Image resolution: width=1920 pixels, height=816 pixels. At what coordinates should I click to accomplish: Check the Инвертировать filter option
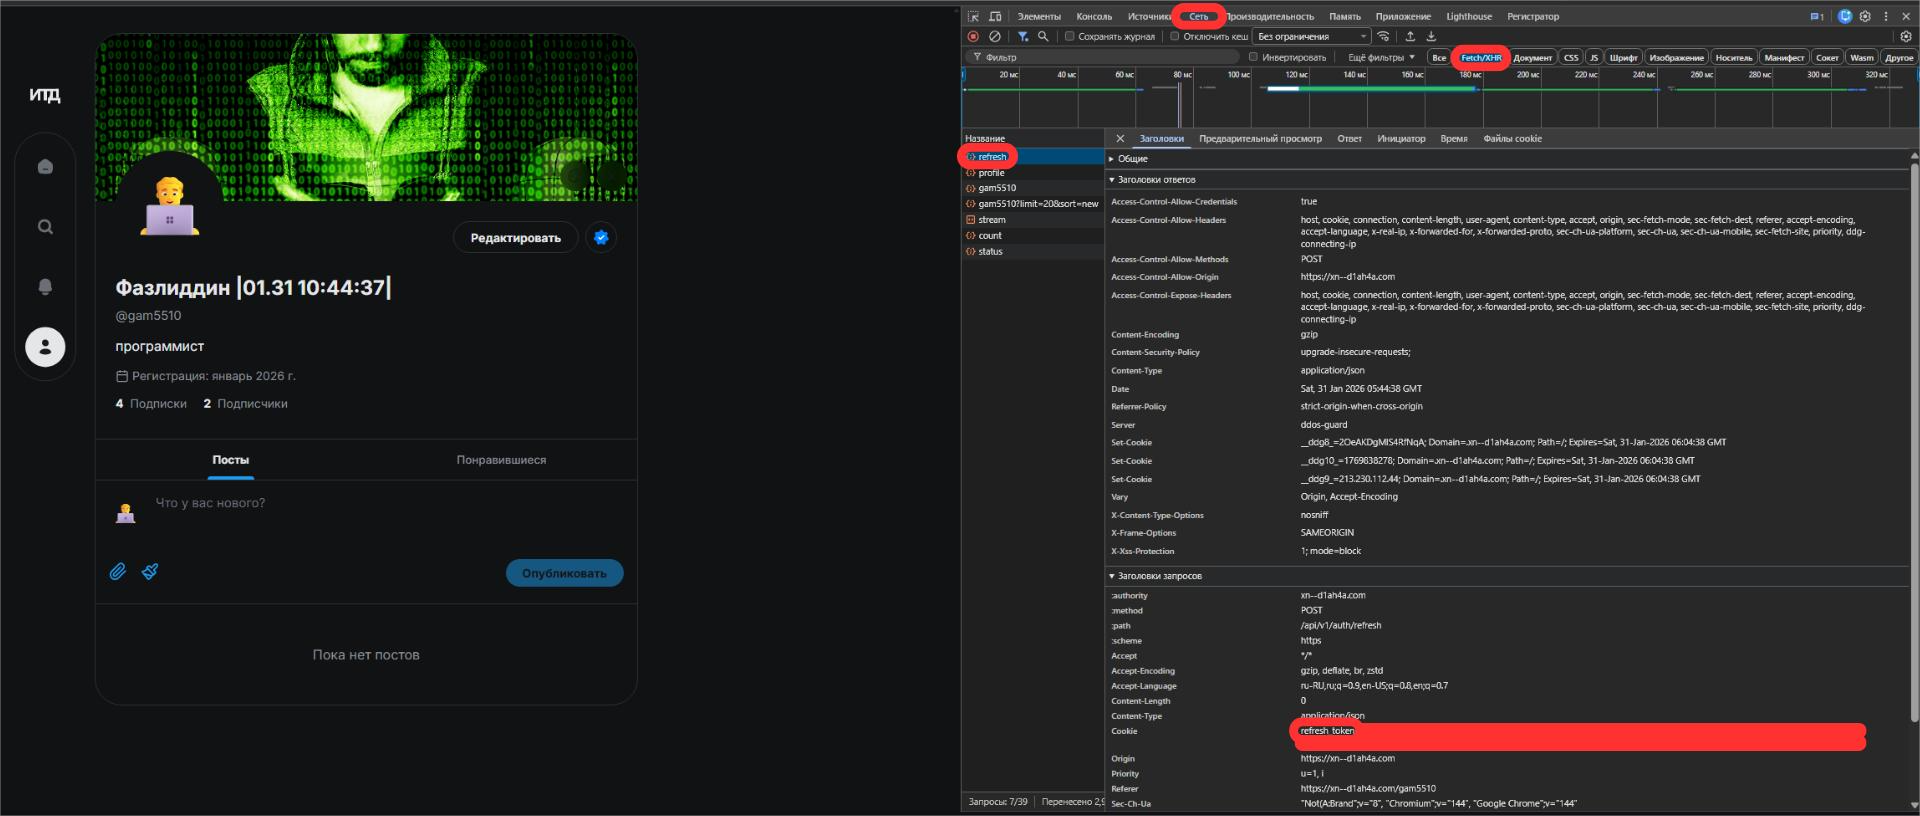(x=1253, y=57)
